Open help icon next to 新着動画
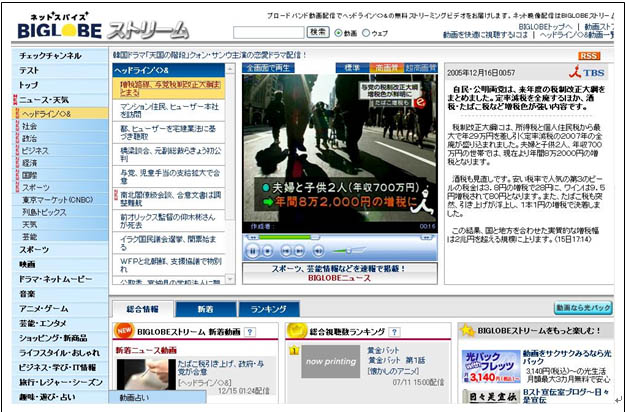 tap(250, 332)
